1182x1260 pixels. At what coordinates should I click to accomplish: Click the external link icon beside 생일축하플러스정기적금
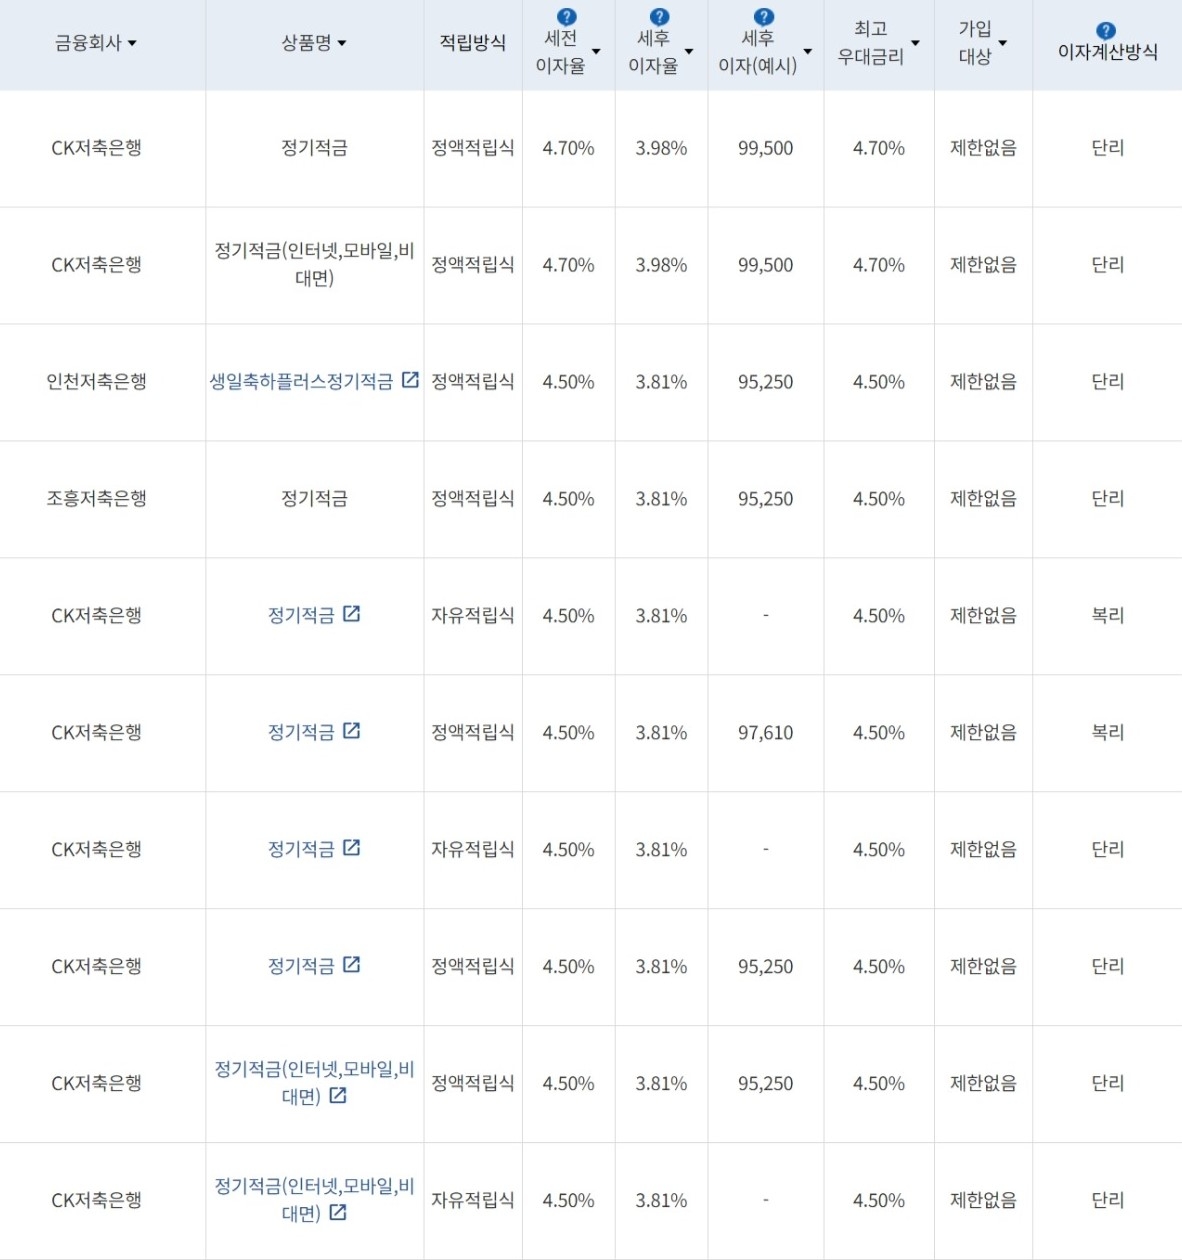click(410, 379)
